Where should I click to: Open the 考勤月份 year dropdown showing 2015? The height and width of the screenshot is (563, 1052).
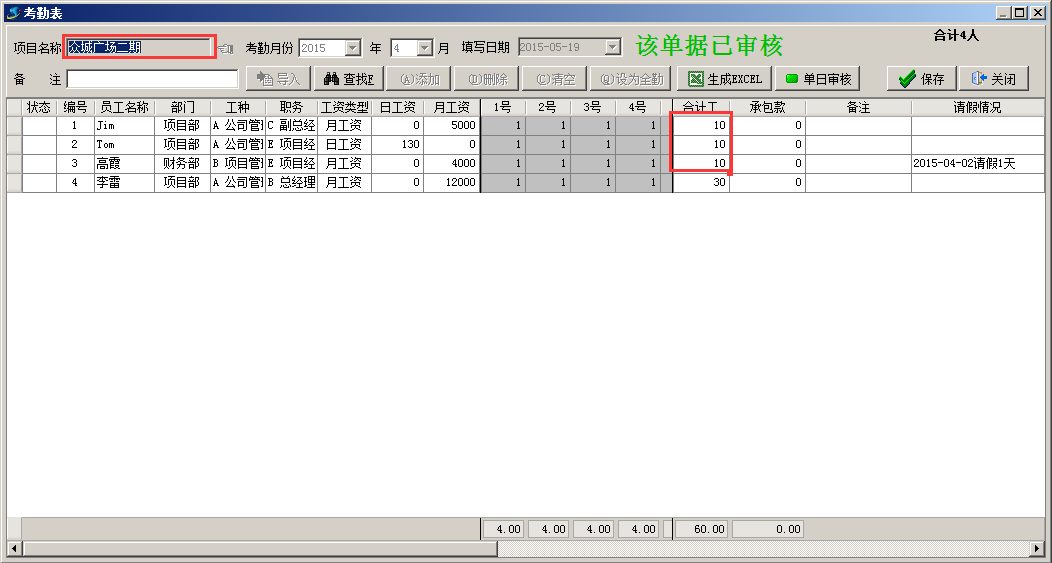point(352,48)
